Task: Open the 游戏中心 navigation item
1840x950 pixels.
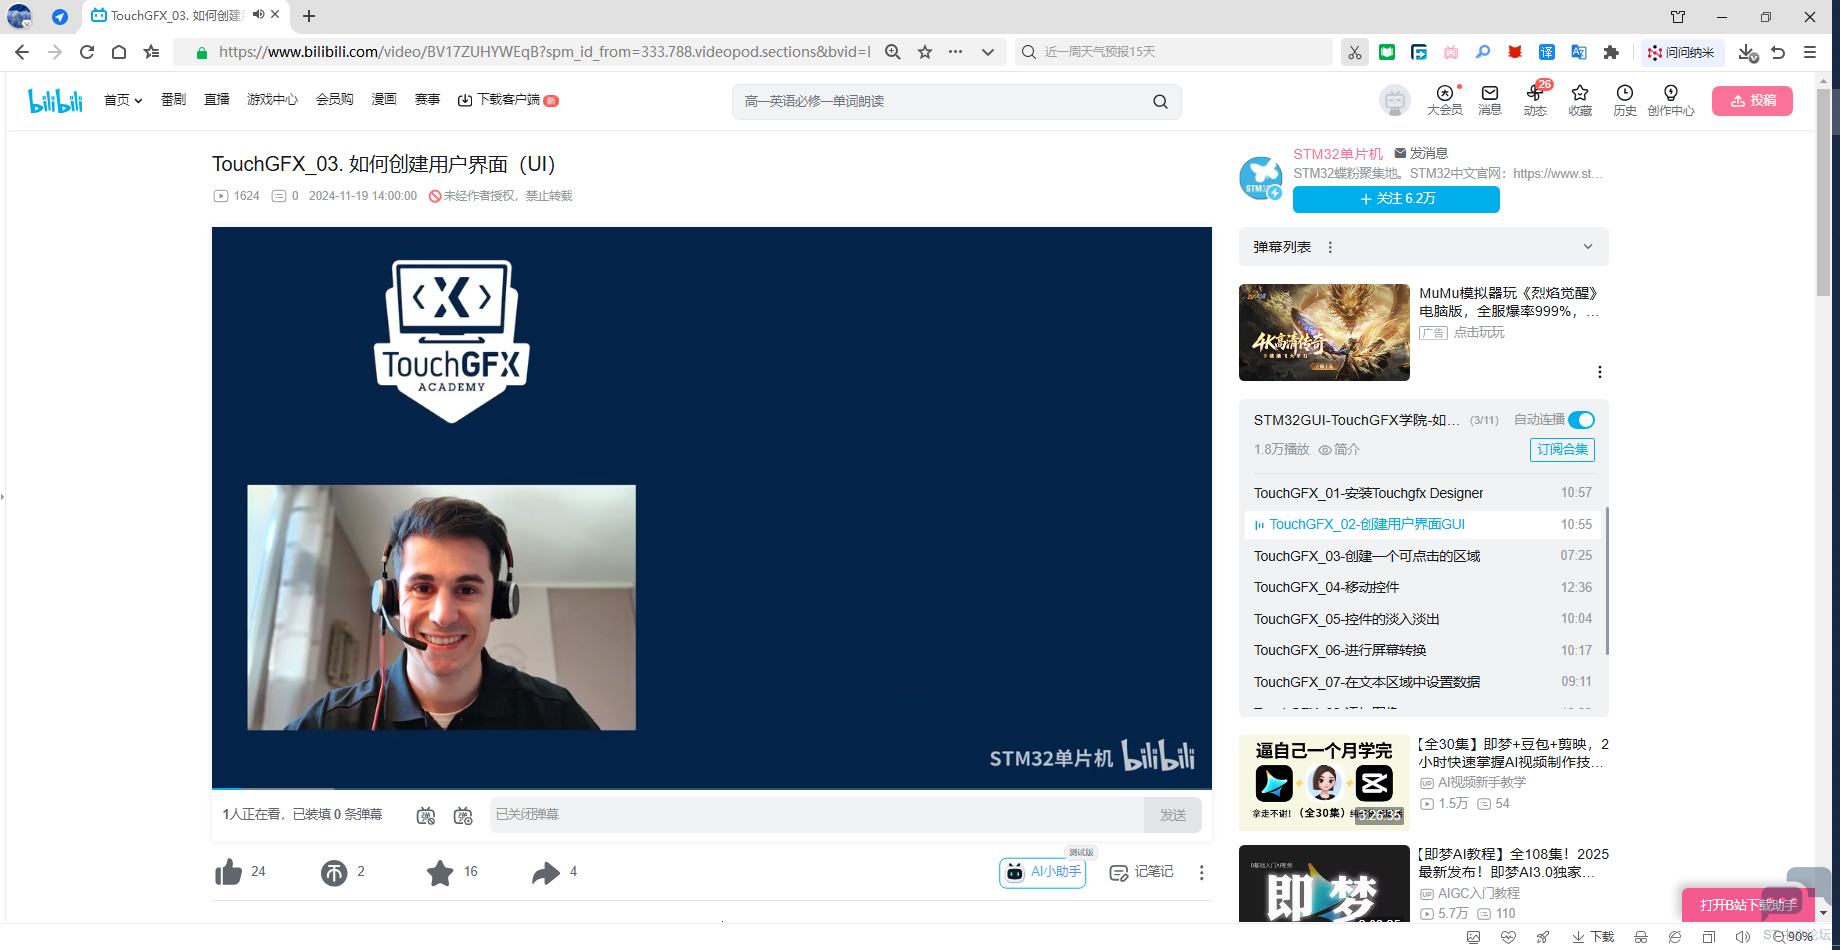Action: 272,100
